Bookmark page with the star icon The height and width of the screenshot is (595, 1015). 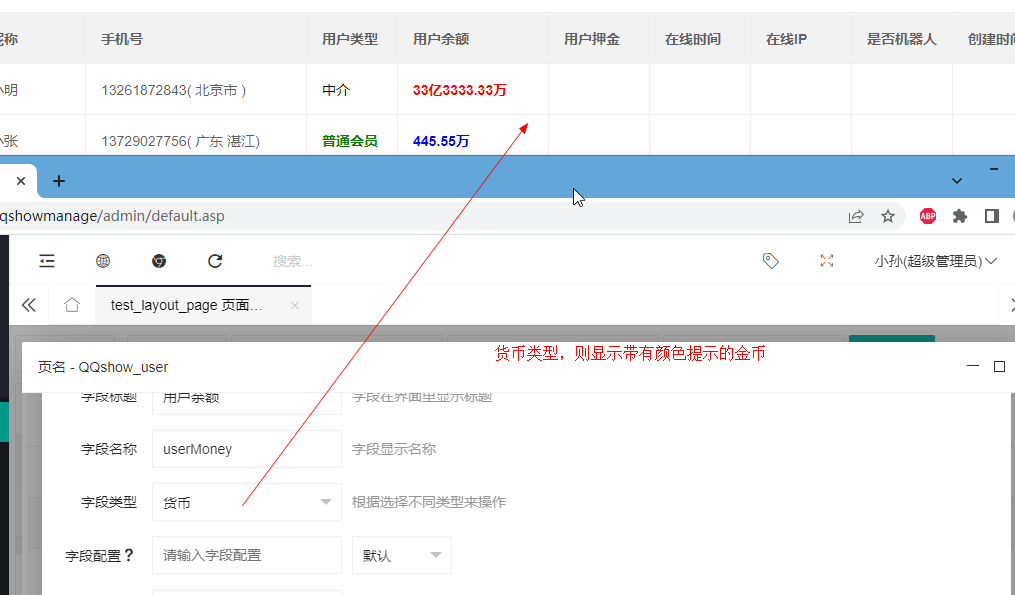click(x=888, y=216)
